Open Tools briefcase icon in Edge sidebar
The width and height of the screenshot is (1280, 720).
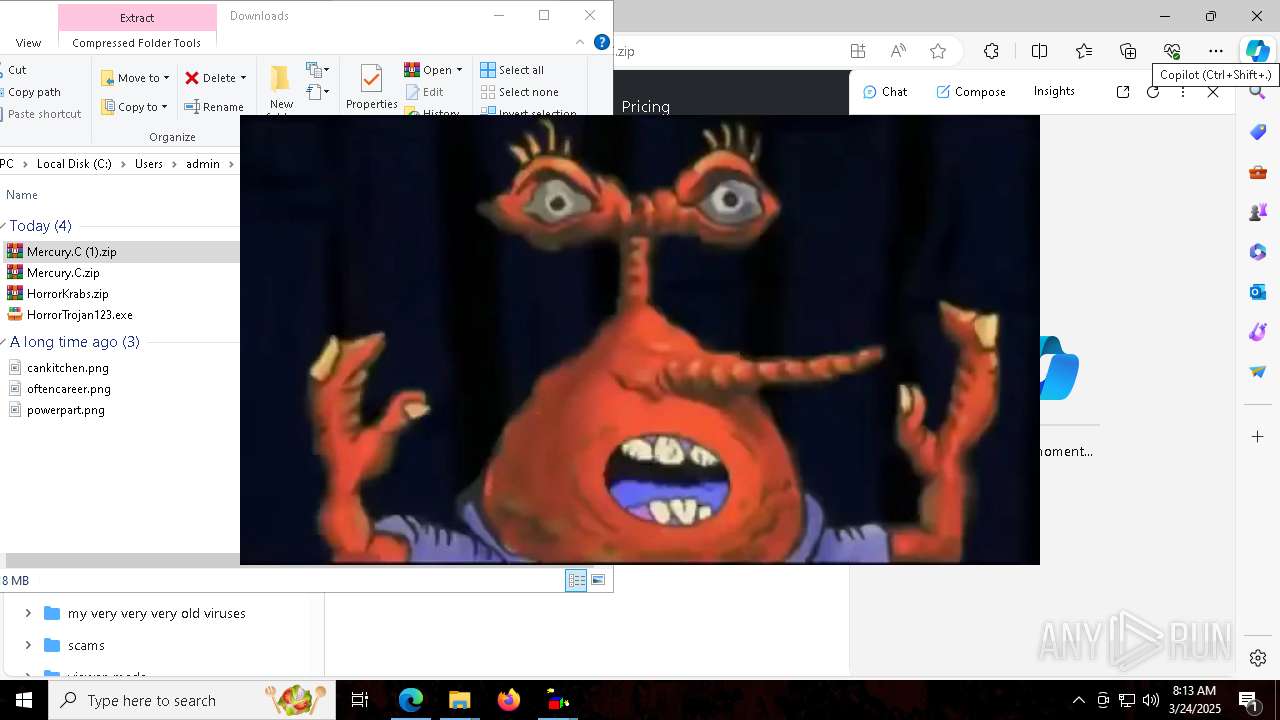[1258, 172]
